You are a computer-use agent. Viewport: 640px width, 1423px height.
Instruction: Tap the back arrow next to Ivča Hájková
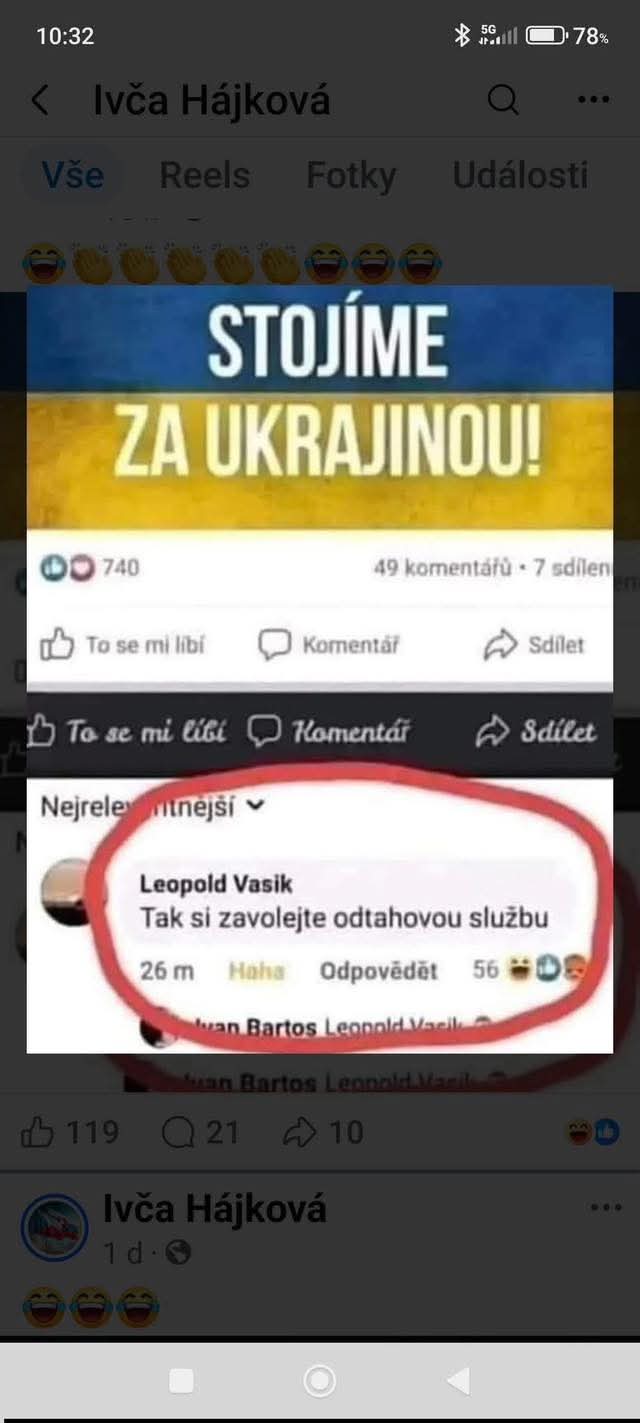point(40,100)
